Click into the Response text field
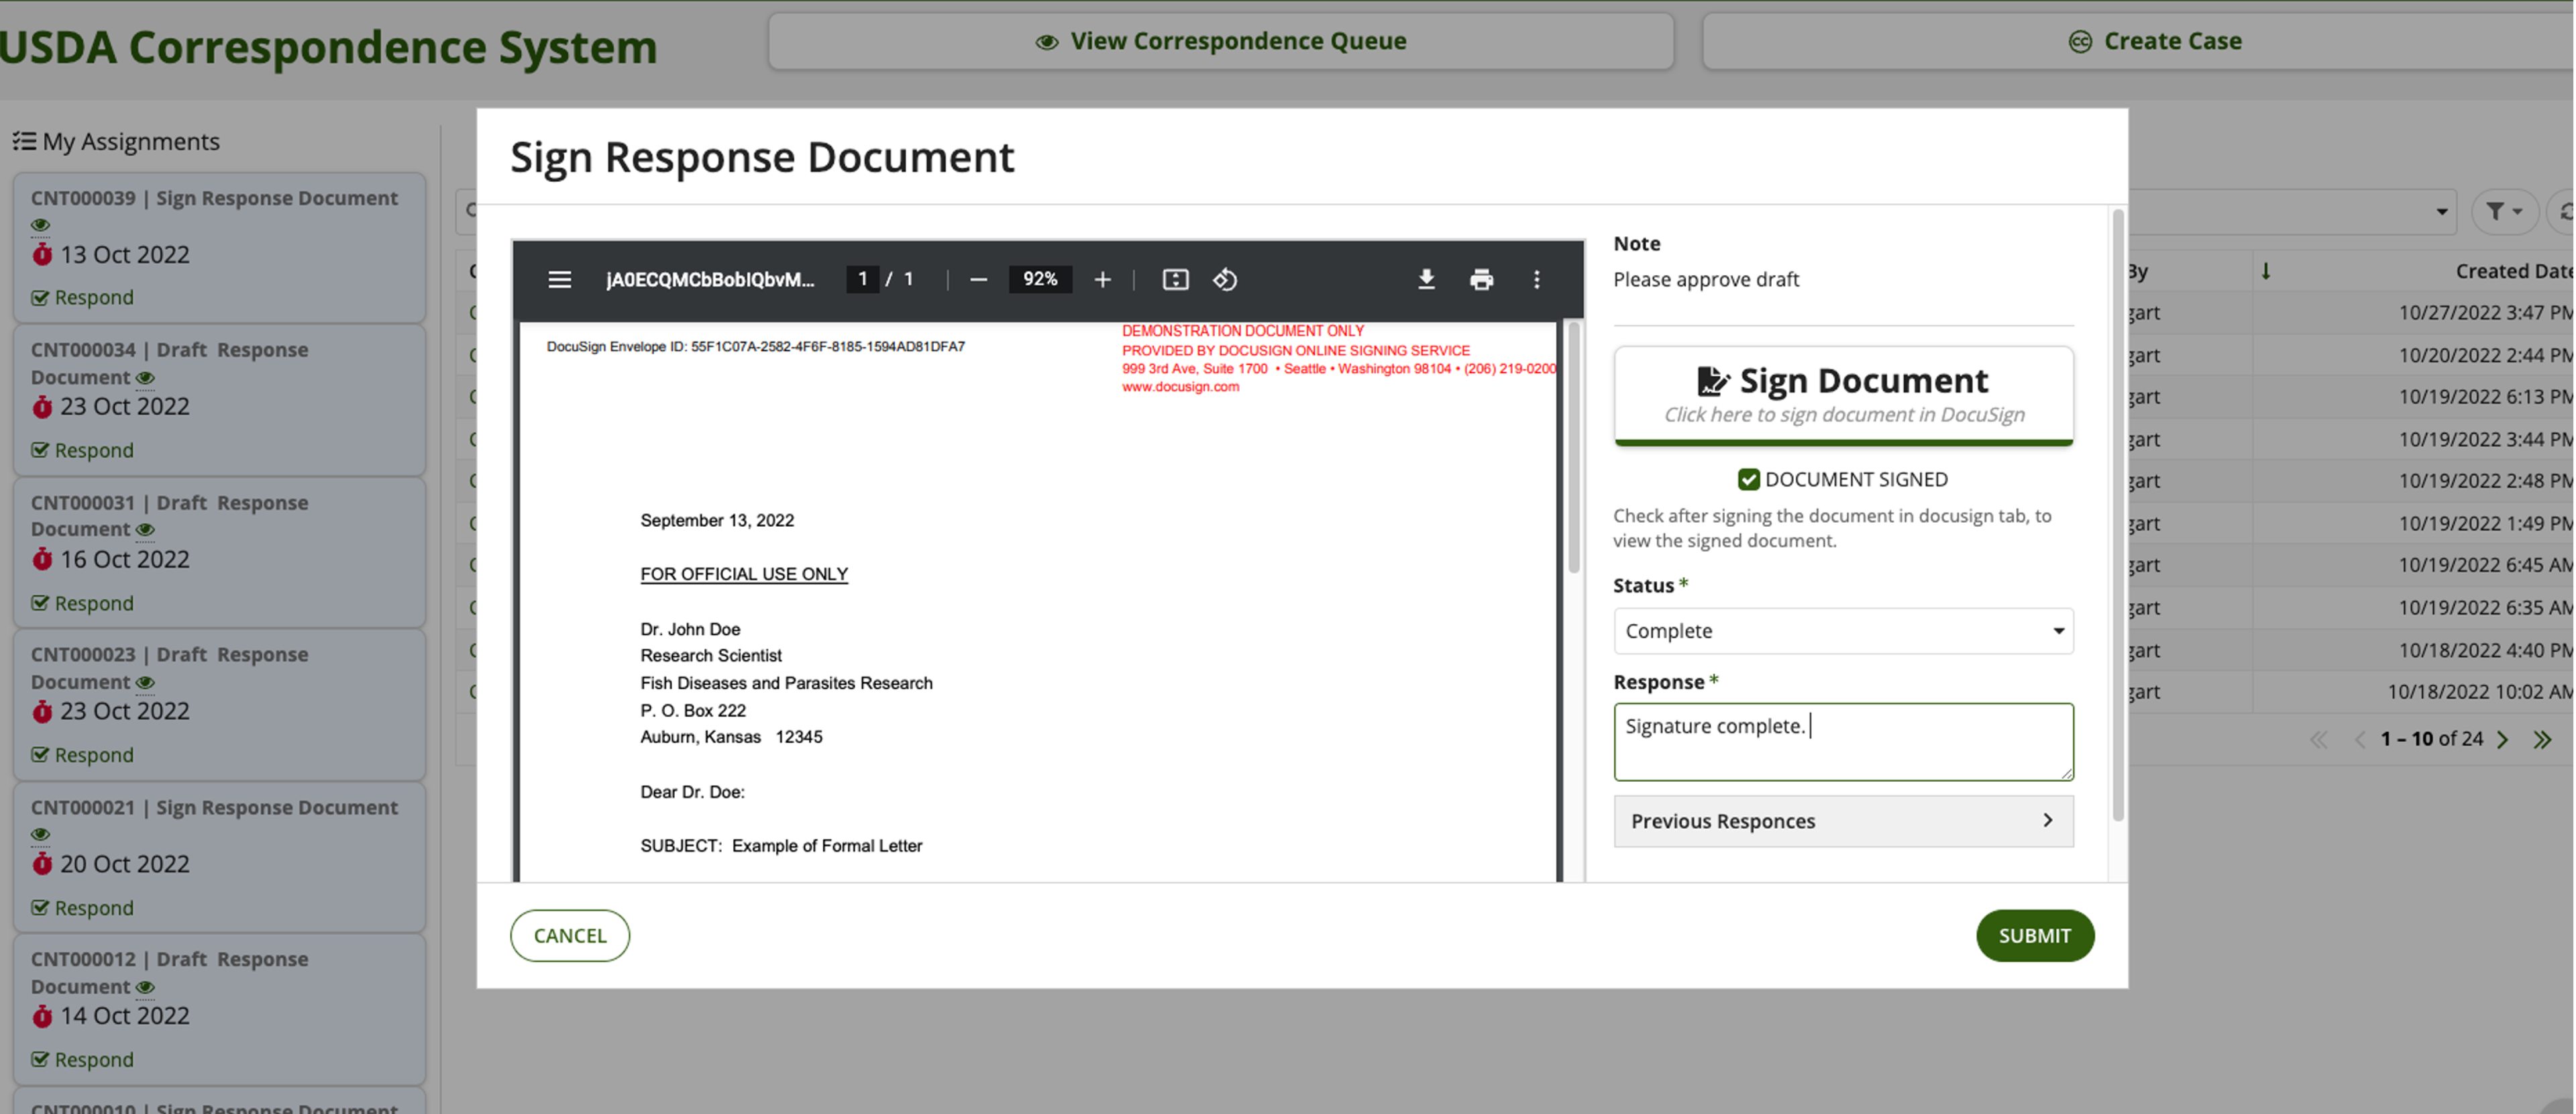The height and width of the screenshot is (1114, 2576). (x=1843, y=742)
